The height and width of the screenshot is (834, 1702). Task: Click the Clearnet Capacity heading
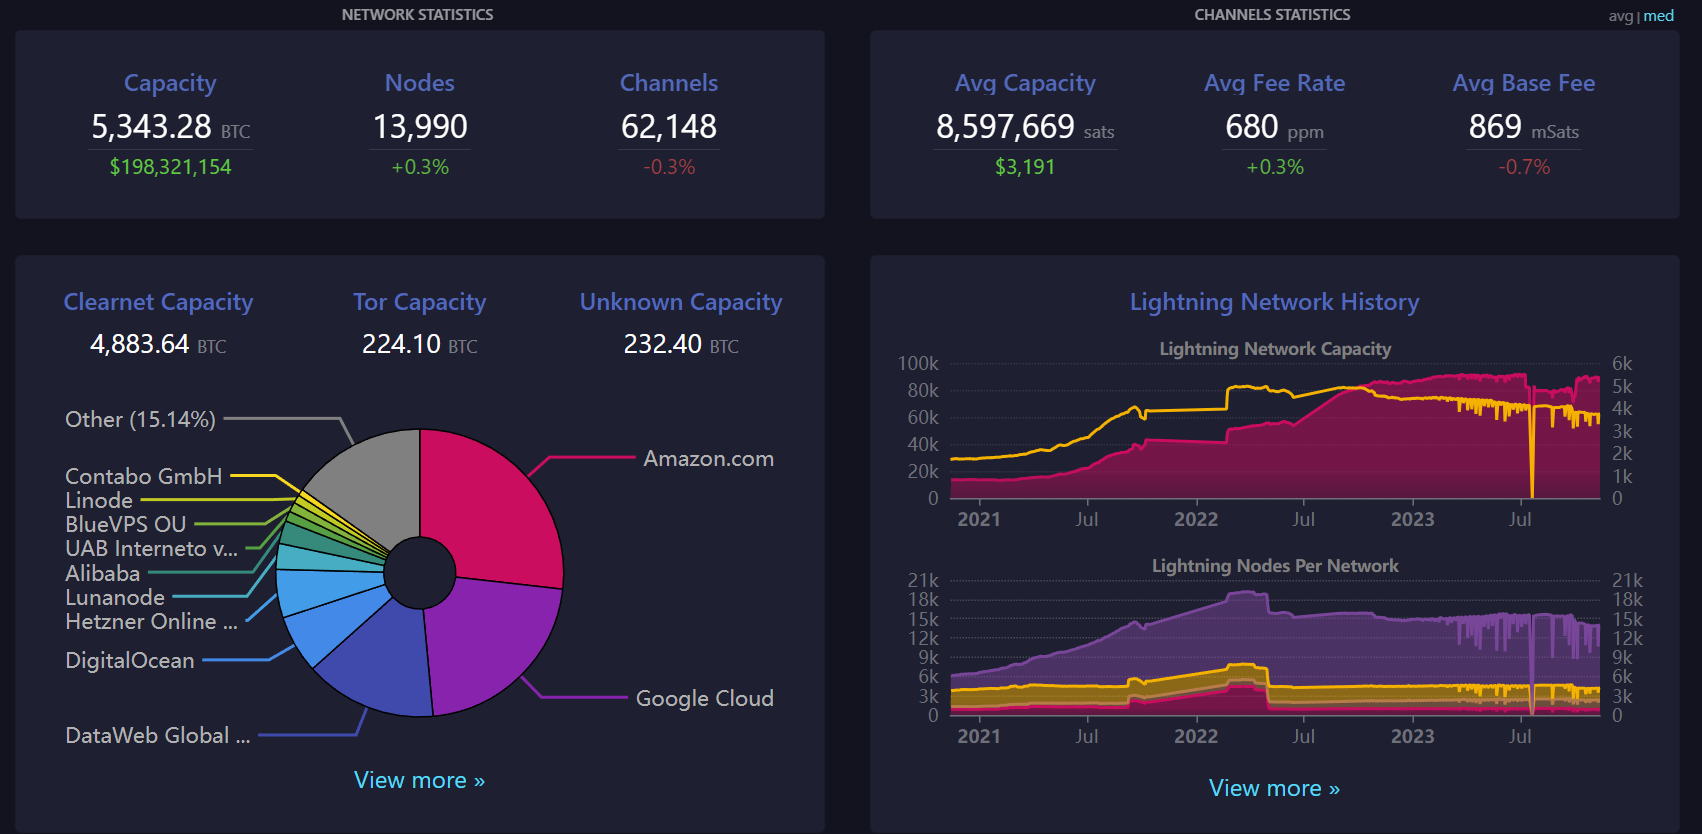tap(158, 302)
